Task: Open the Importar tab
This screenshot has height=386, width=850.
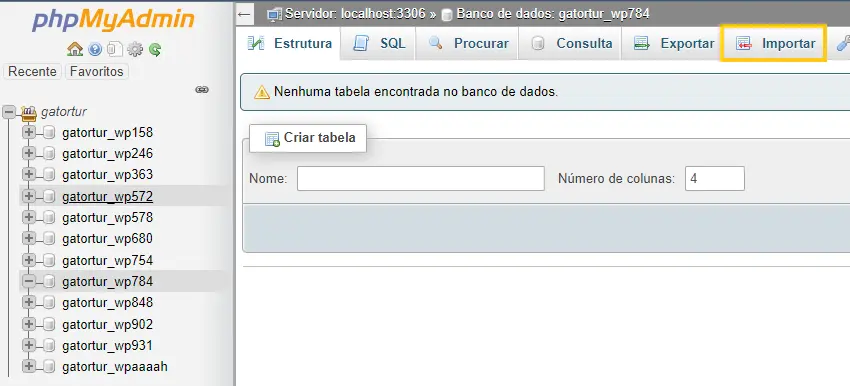Action: pyautogui.click(x=773, y=43)
